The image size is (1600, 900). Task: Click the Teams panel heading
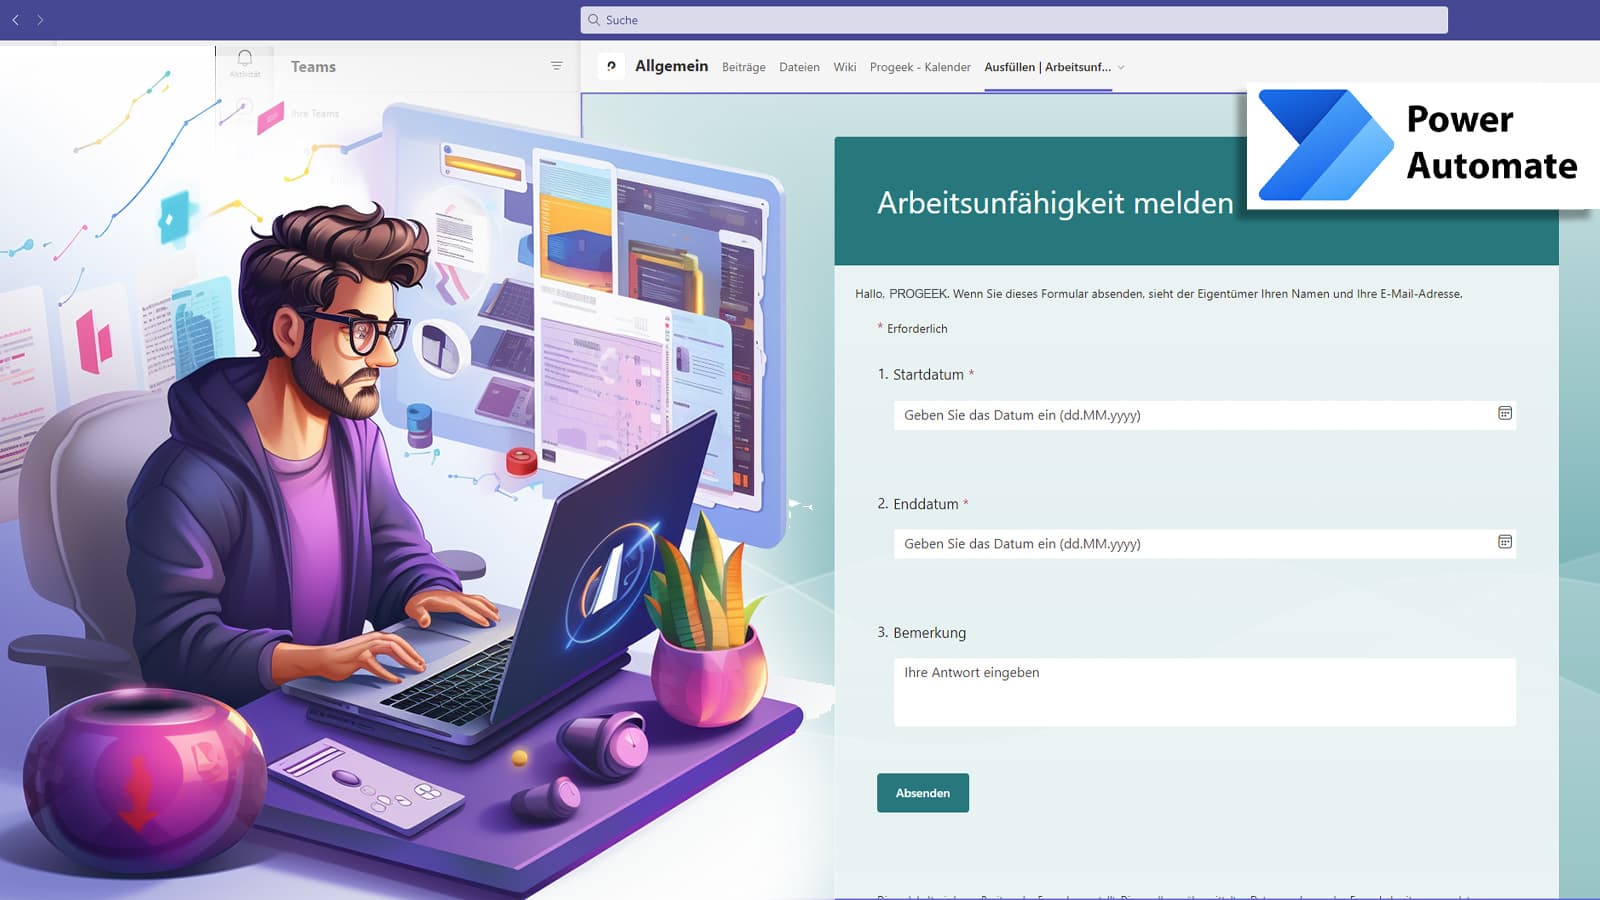click(x=313, y=66)
